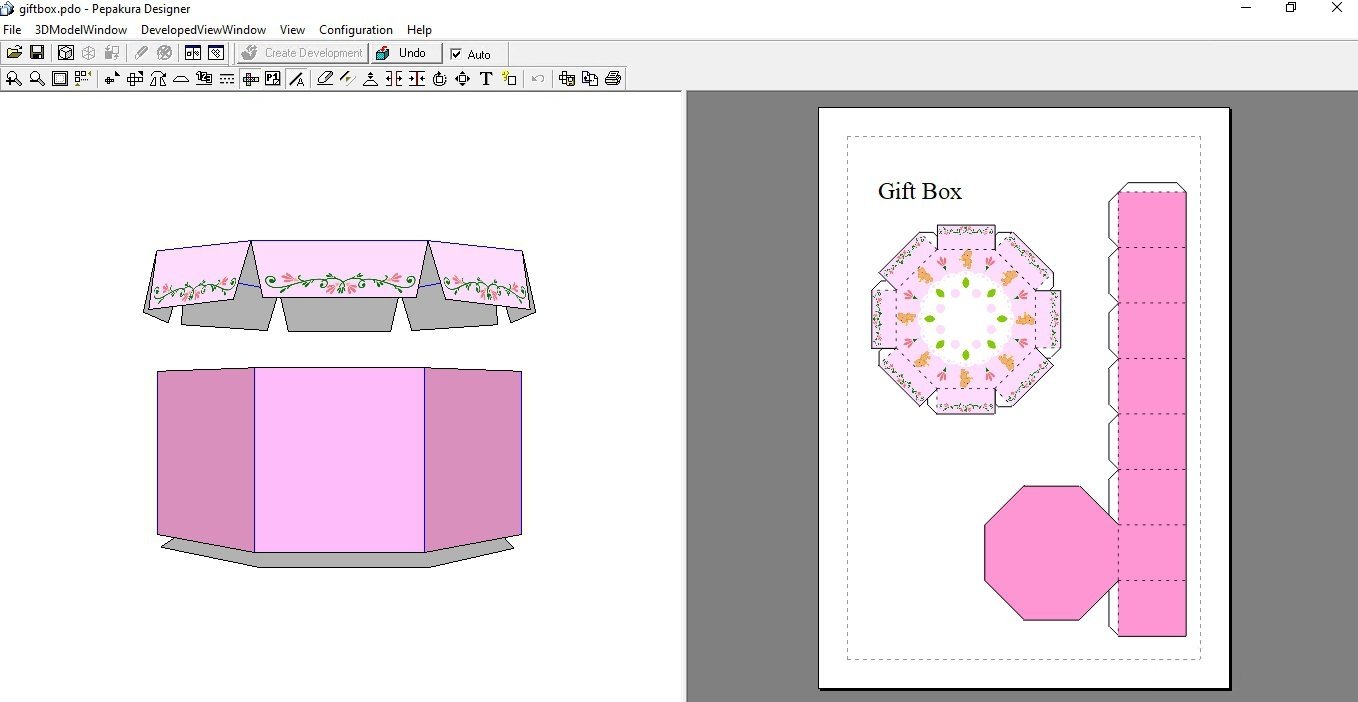This screenshot has height=702, width=1358.
Task: Toggle the edge ID numbers 123 icon
Action: [204, 78]
